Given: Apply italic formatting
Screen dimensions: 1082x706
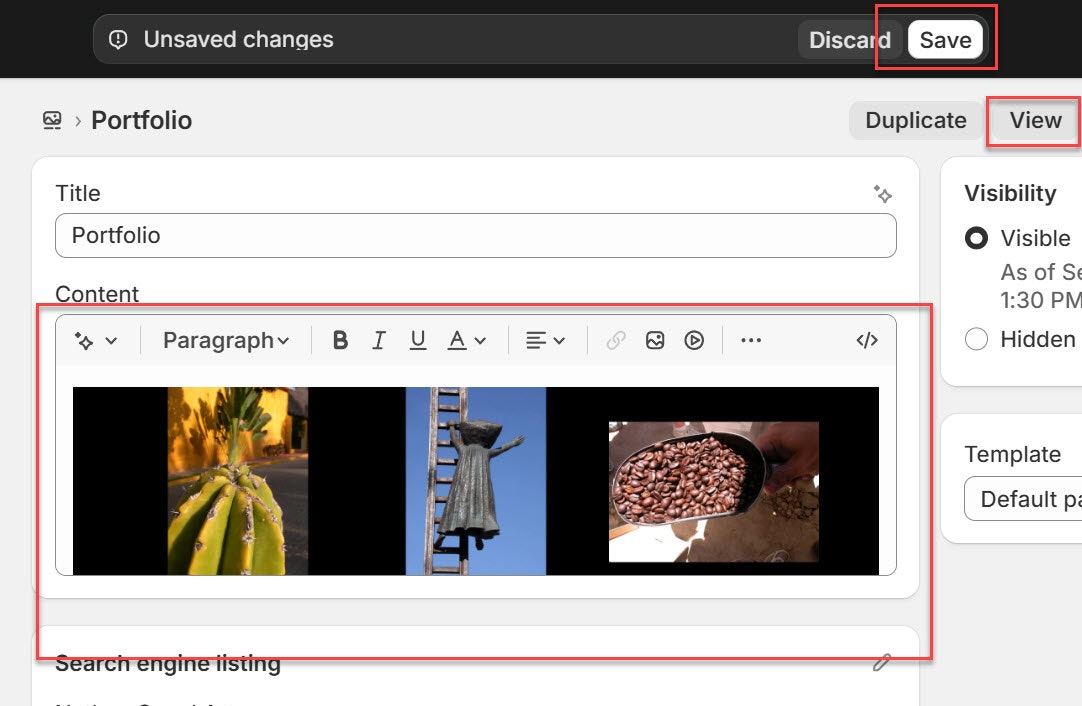Looking at the screenshot, I should pyautogui.click(x=379, y=339).
